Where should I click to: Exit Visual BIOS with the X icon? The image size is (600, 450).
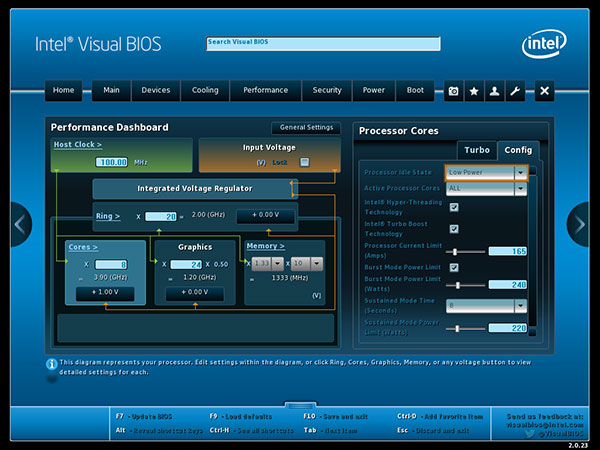544,91
